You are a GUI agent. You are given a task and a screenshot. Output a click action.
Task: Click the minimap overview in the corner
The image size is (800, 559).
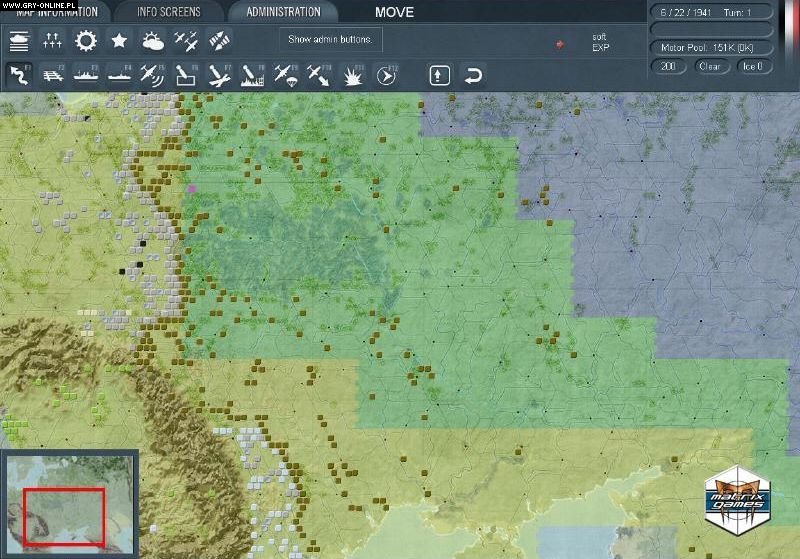[70, 504]
